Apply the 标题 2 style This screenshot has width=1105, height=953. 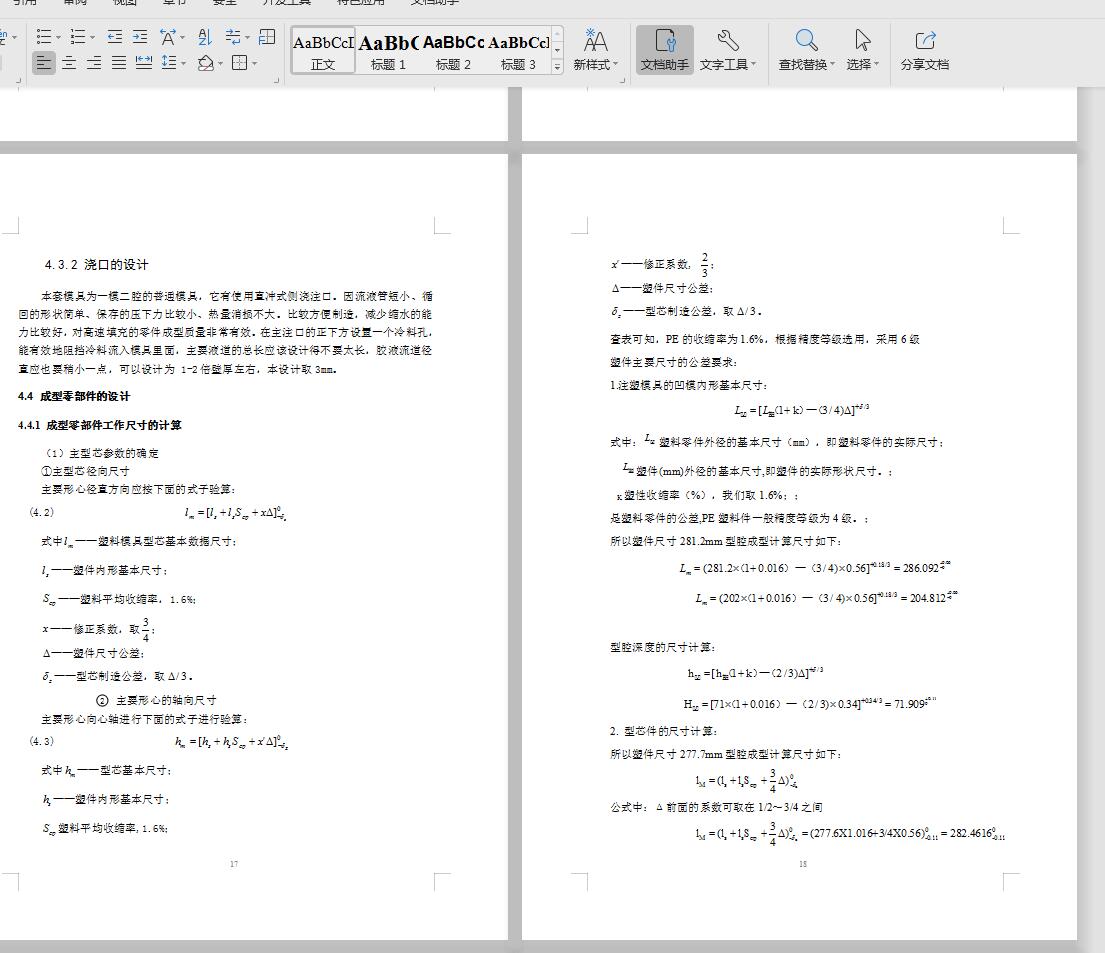[x=452, y=50]
